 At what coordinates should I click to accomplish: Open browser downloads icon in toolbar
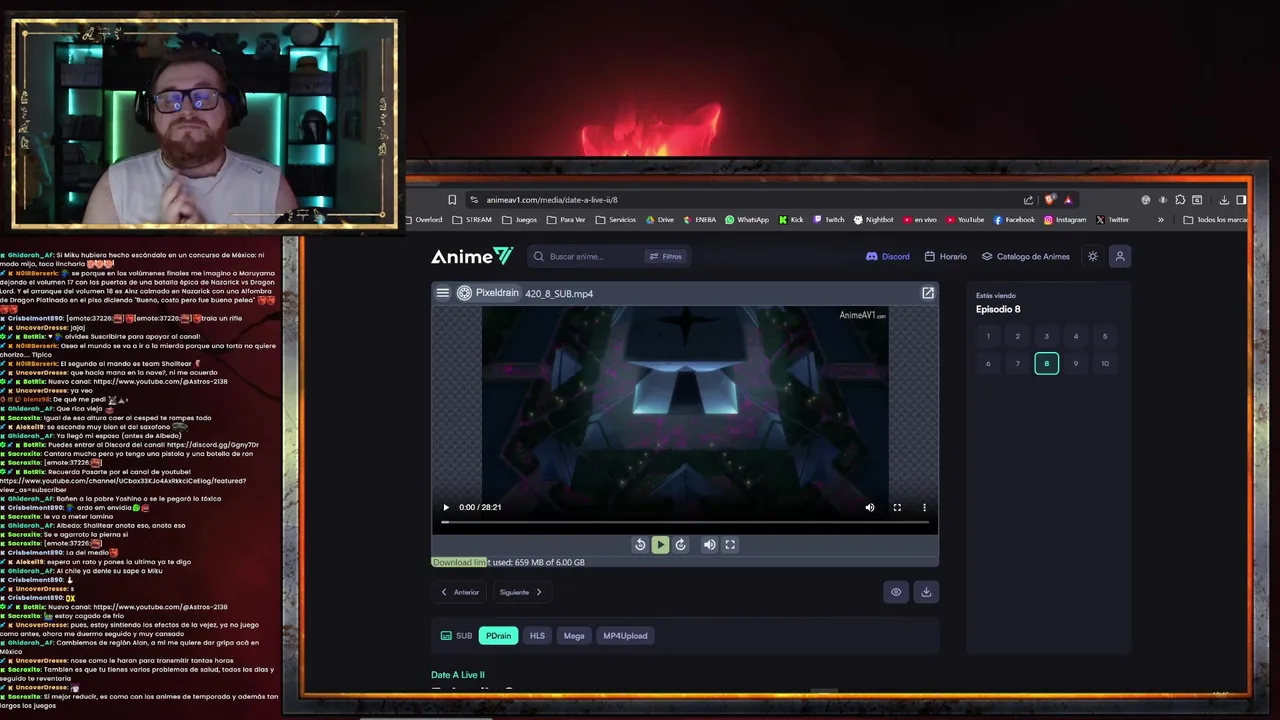point(1224,199)
